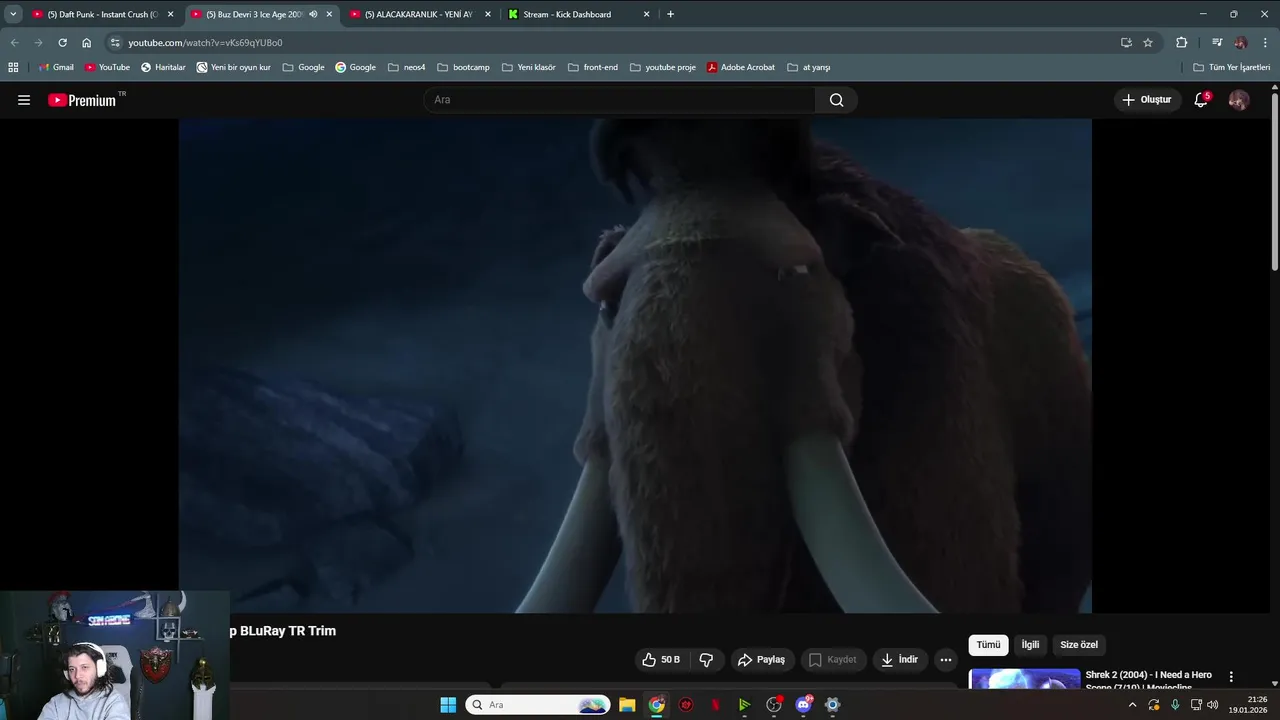Click the İndir download button
Screen dimensions: 1280x720
tap(899, 660)
